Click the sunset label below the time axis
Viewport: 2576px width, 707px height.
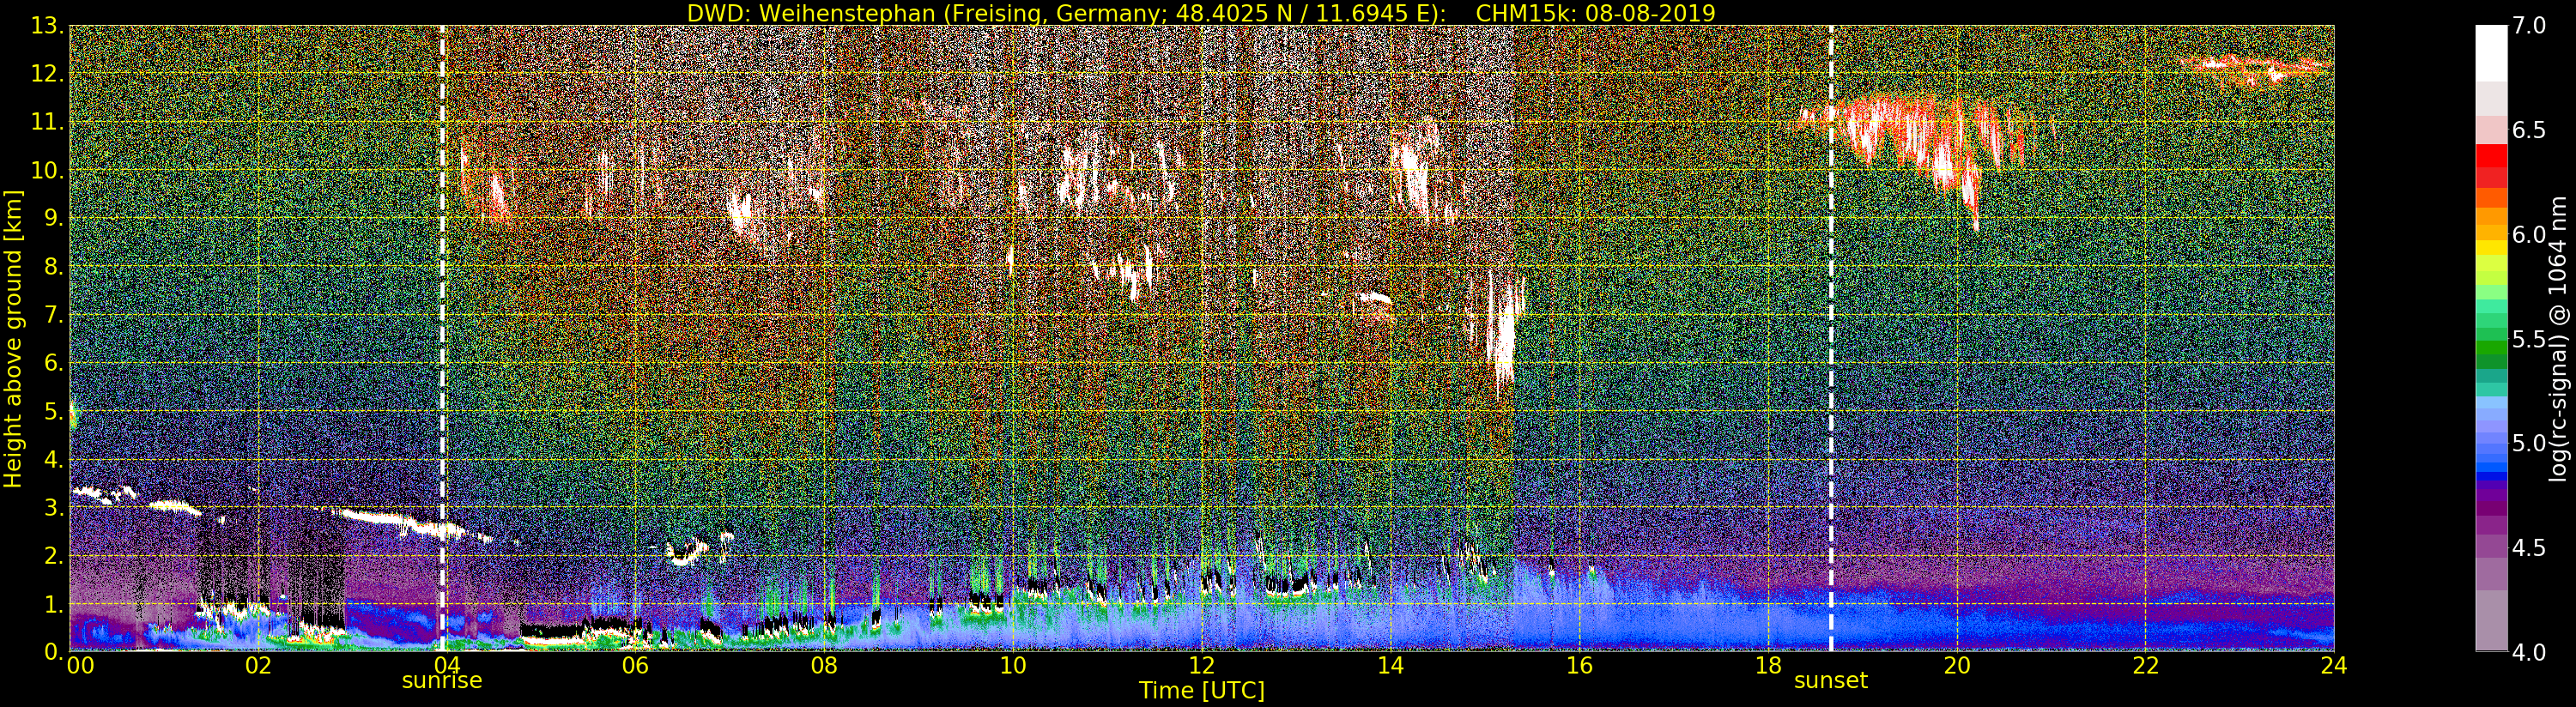[1830, 681]
